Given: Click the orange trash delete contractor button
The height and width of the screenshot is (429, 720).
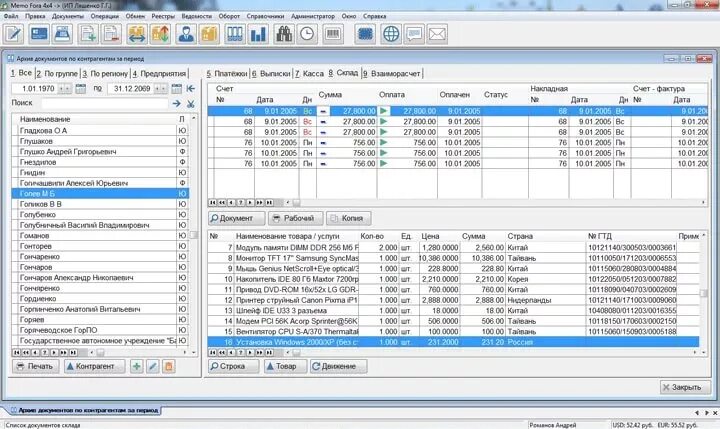Looking at the screenshot, I should 169,367.
